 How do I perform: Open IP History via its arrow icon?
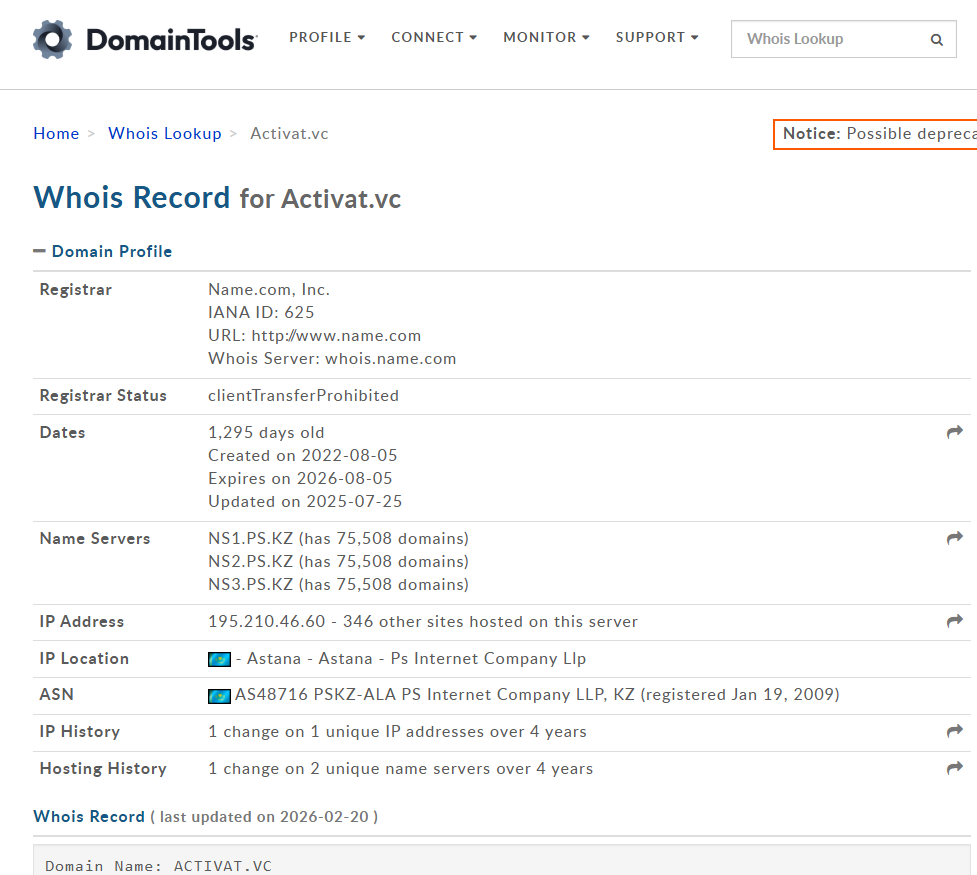(954, 731)
